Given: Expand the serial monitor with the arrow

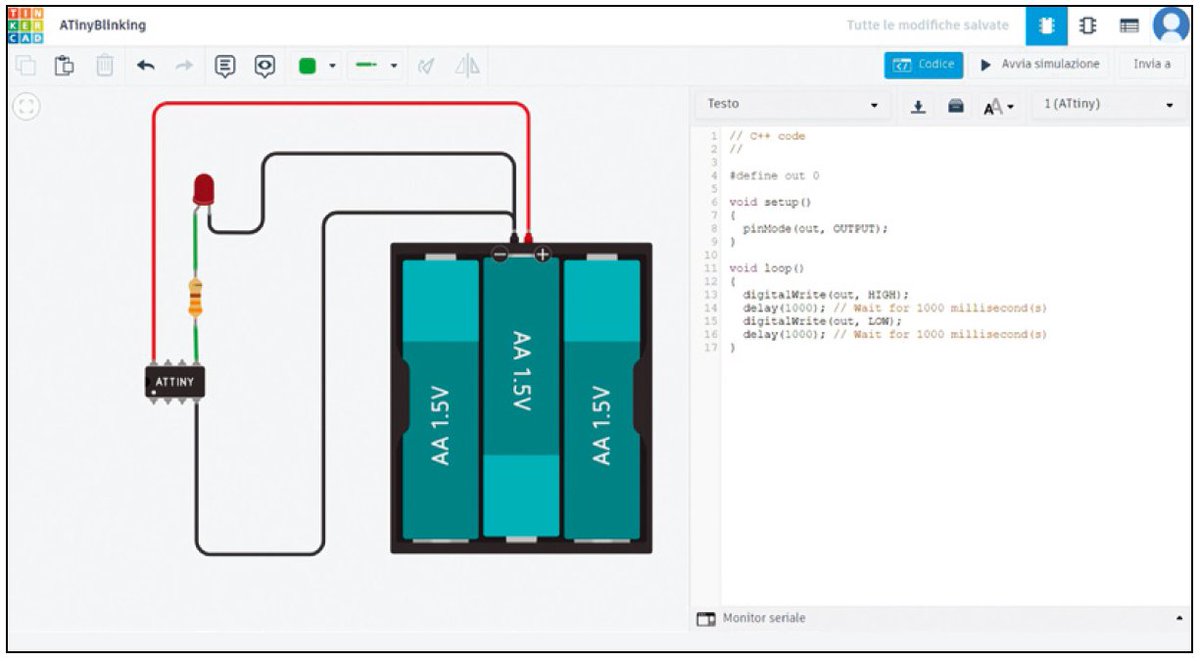Looking at the screenshot, I should point(1178,619).
